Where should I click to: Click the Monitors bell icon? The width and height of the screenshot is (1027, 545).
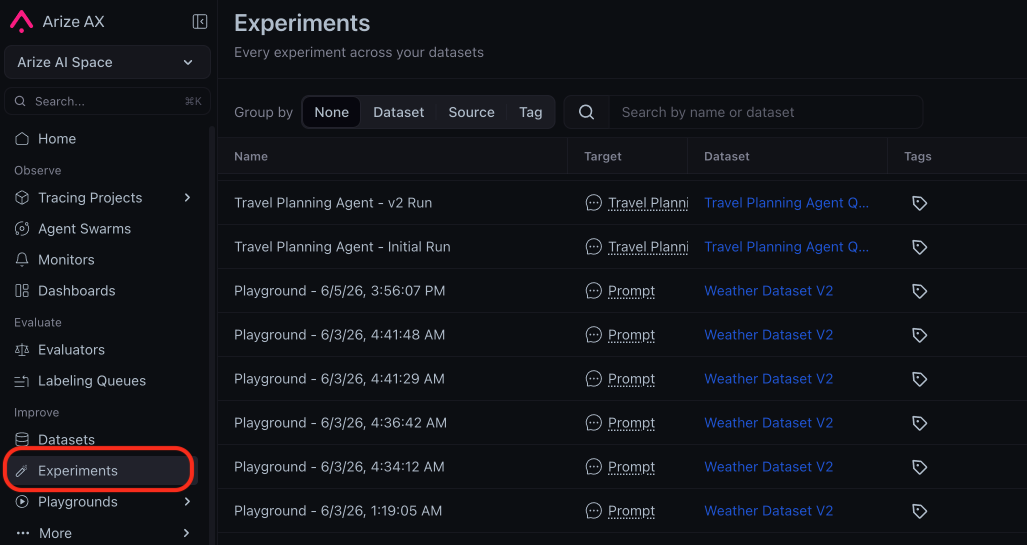pyautogui.click(x=22, y=259)
